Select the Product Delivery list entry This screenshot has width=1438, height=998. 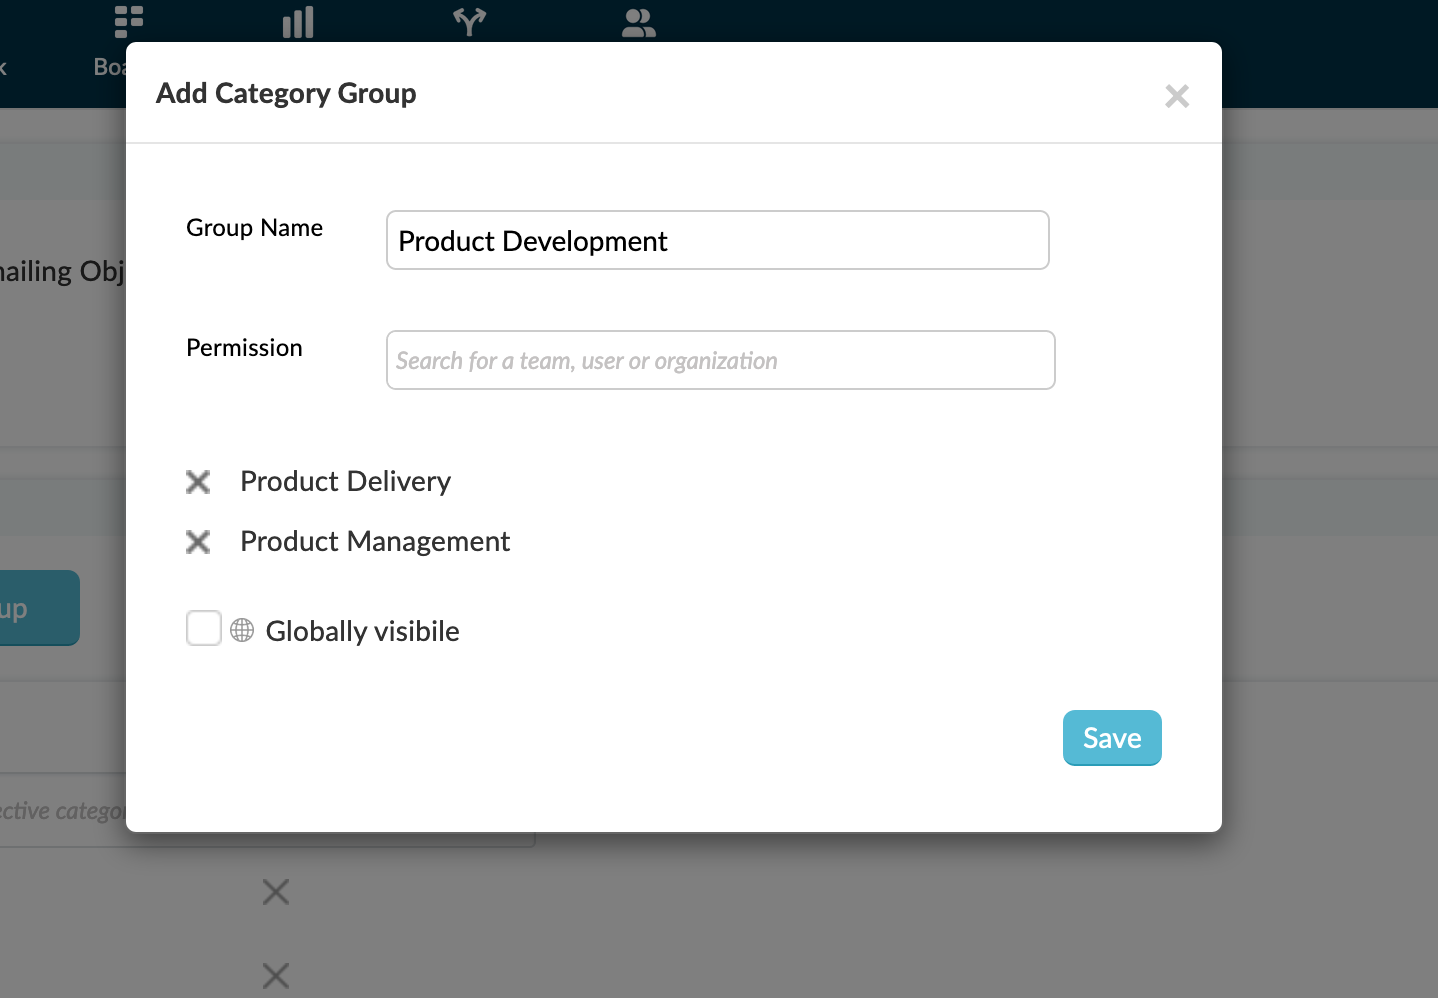coord(345,482)
